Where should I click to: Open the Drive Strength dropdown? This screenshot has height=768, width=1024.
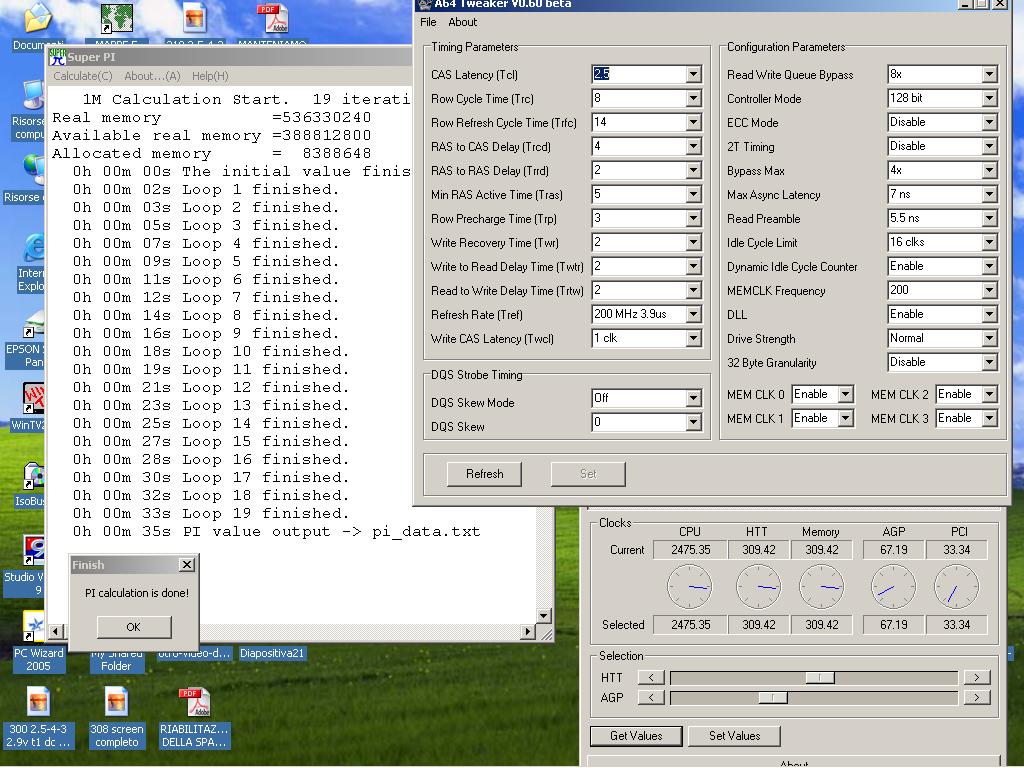click(989, 338)
